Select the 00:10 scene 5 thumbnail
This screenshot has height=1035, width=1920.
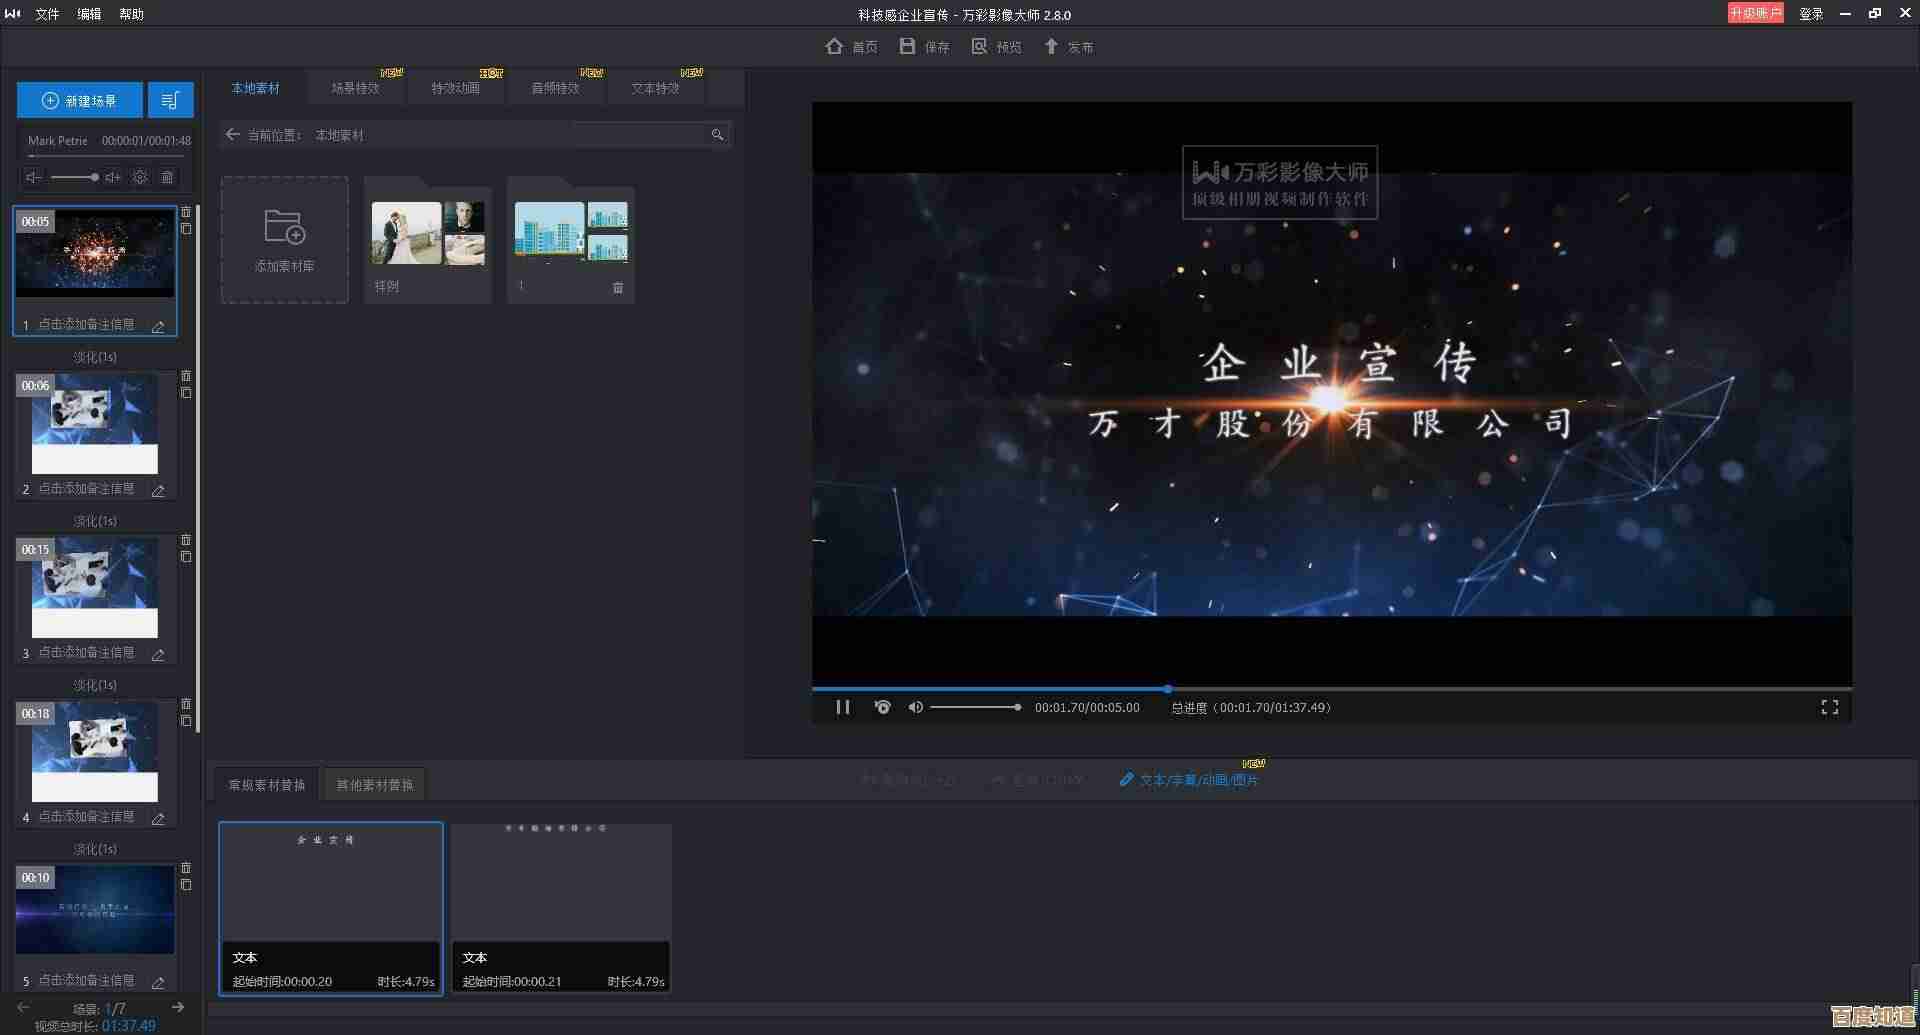click(95, 909)
